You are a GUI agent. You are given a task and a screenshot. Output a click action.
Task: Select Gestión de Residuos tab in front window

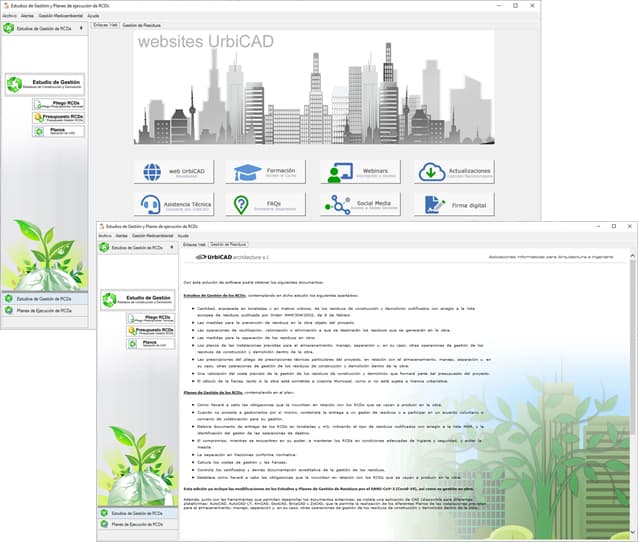(228, 244)
